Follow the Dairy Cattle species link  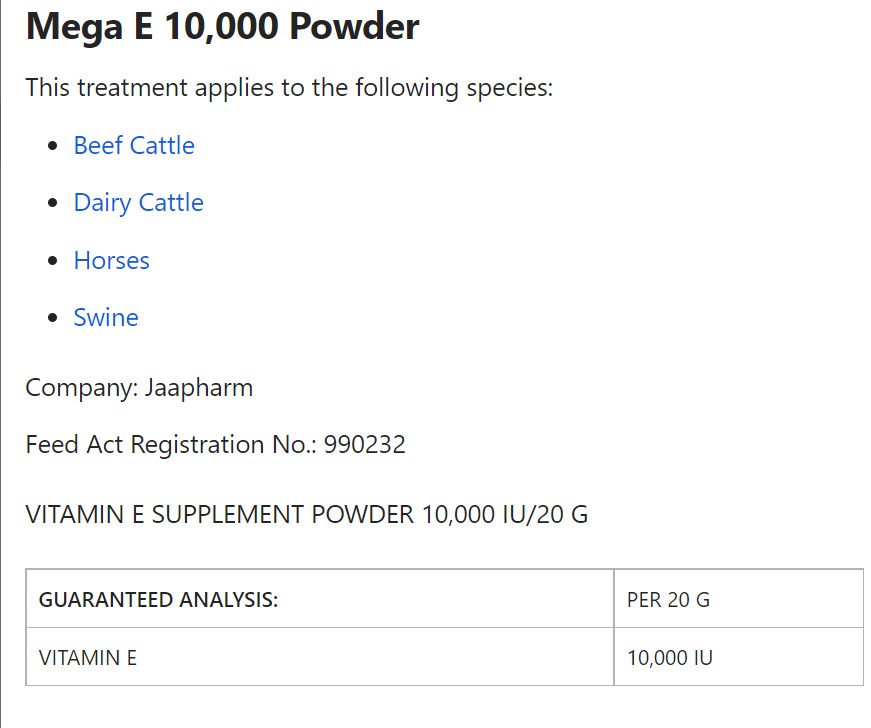(138, 203)
